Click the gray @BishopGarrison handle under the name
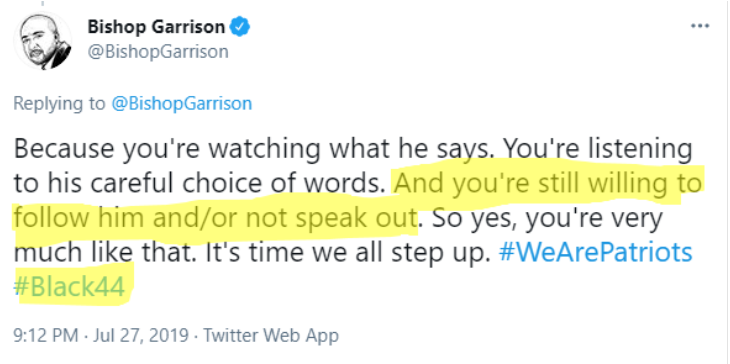Viewport: 730px width, 364px height. click(x=158, y=52)
